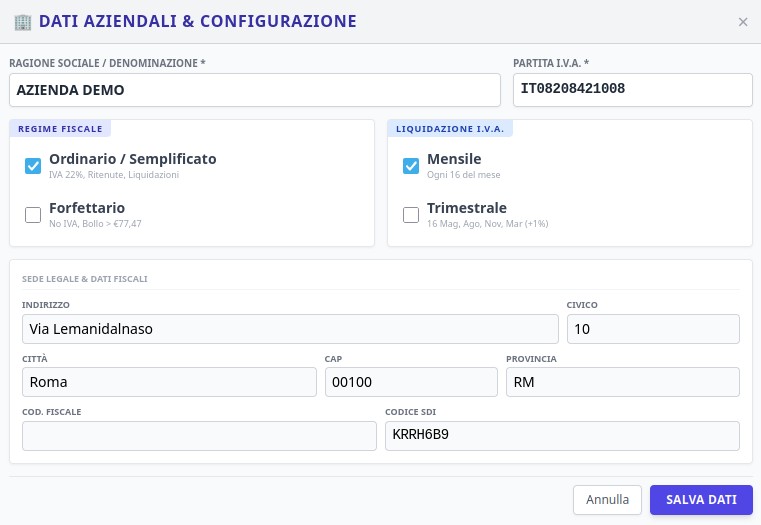Click the Regime Fiscale section badge
The width and height of the screenshot is (761, 525).
pyautogui.click(x=60, y=128)
